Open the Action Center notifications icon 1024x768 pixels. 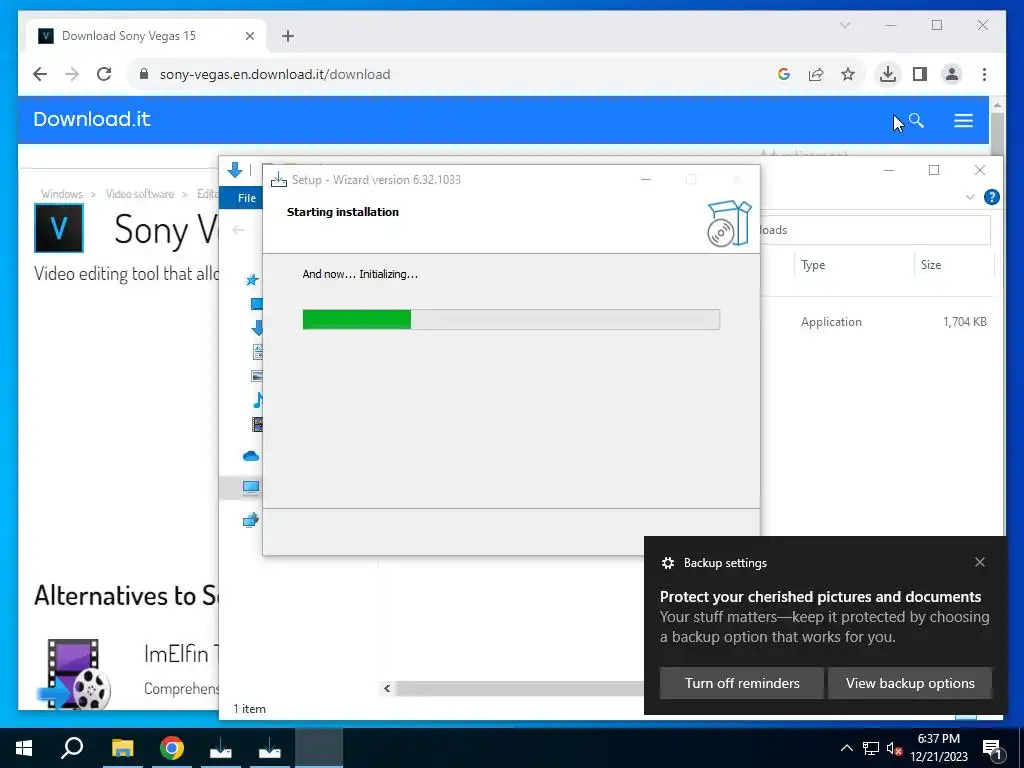coord(993,748)
